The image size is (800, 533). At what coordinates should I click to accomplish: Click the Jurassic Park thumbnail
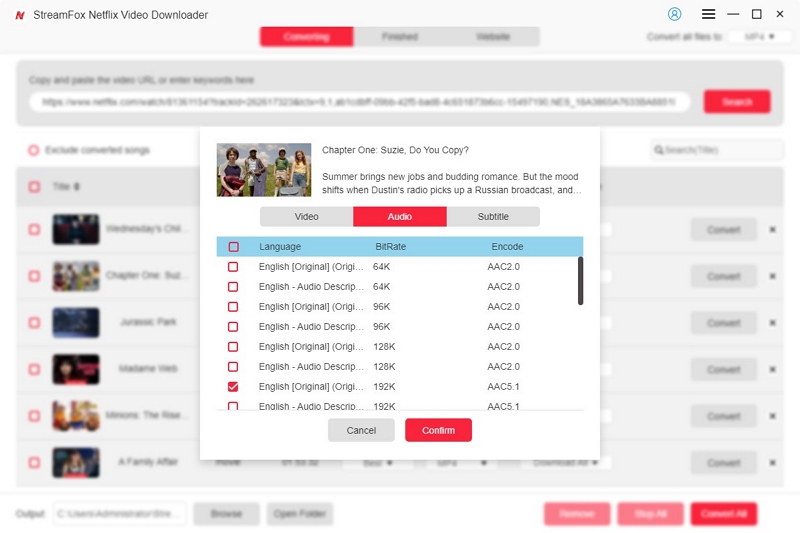pos(76,323)
